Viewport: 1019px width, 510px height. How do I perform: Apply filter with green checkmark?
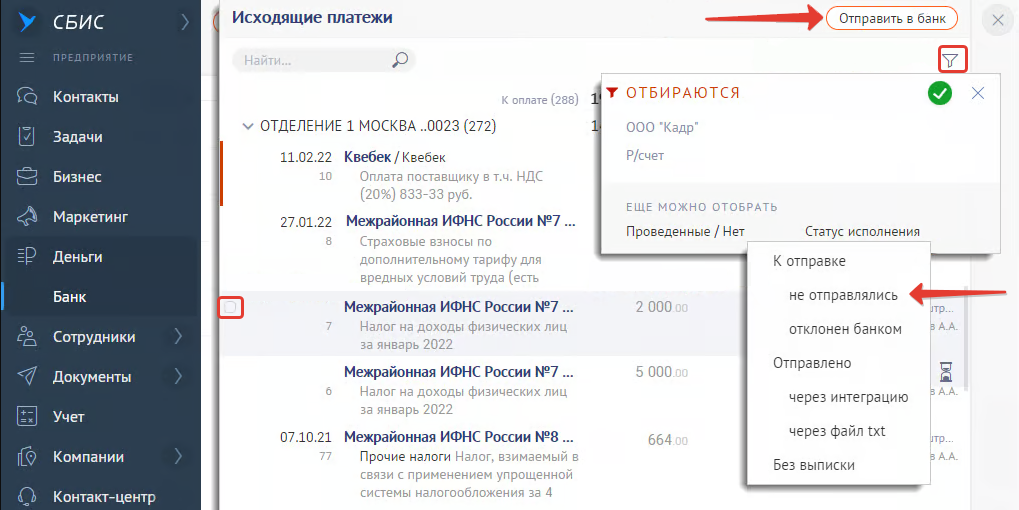point(940,94)
